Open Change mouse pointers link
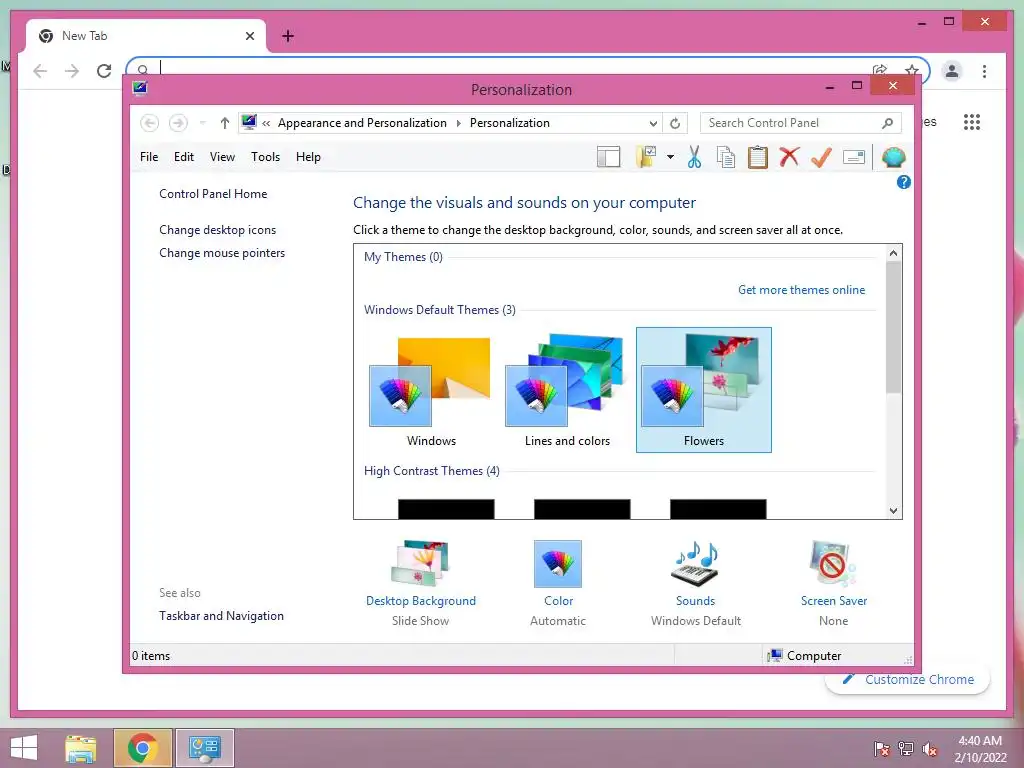The height and width of the screenshot is (768, 1024). pyautogui.click(x=222, y=253)
